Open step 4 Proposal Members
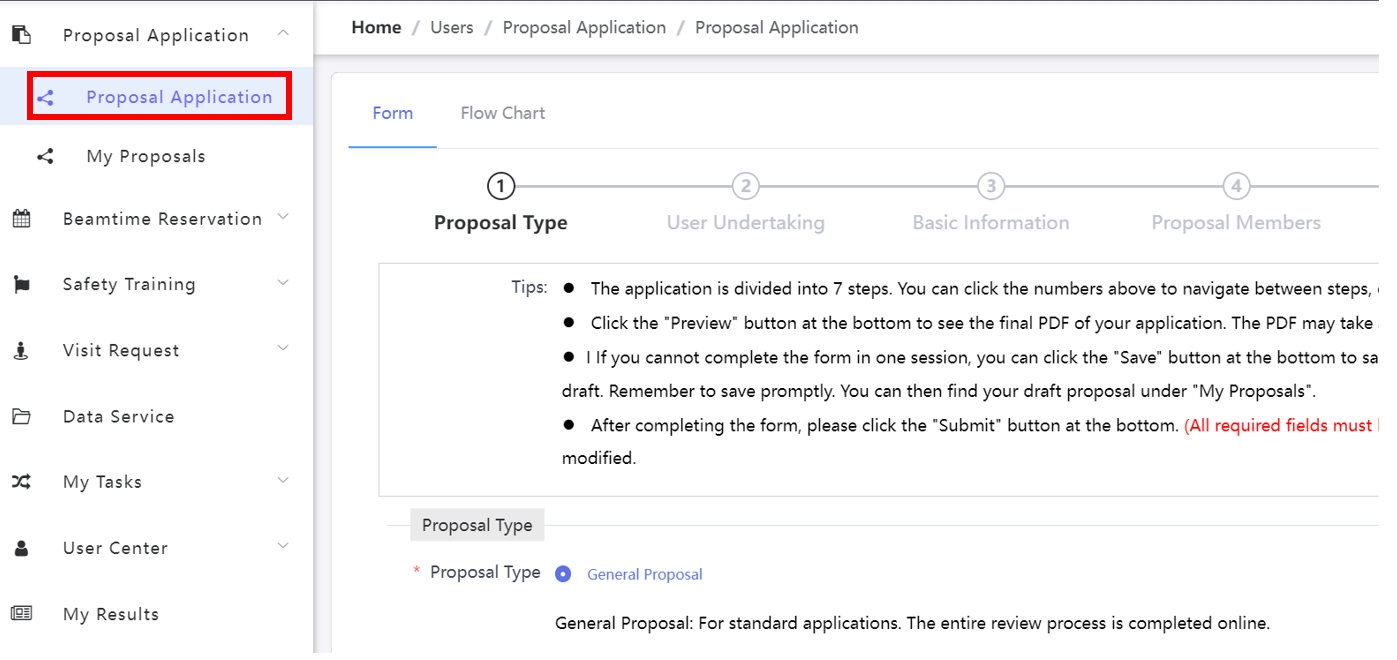 [1236, 187]
